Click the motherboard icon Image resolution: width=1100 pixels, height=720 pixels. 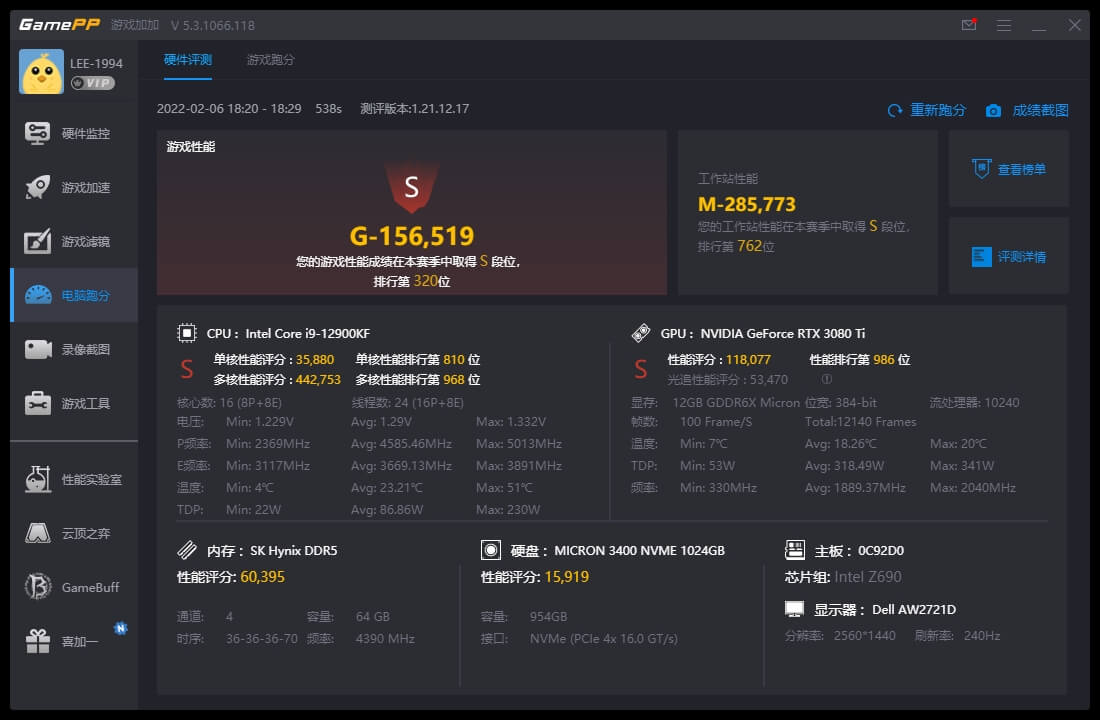tap(795, 550)
